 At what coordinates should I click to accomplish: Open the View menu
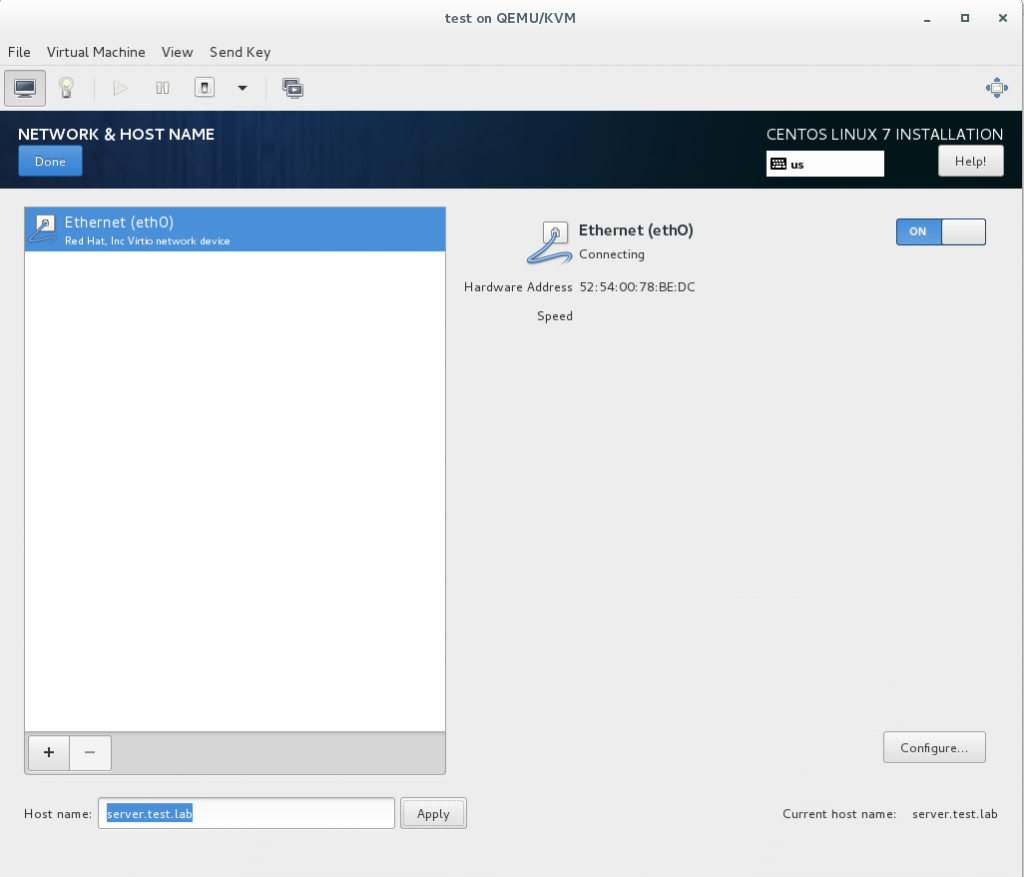point(177,52)
